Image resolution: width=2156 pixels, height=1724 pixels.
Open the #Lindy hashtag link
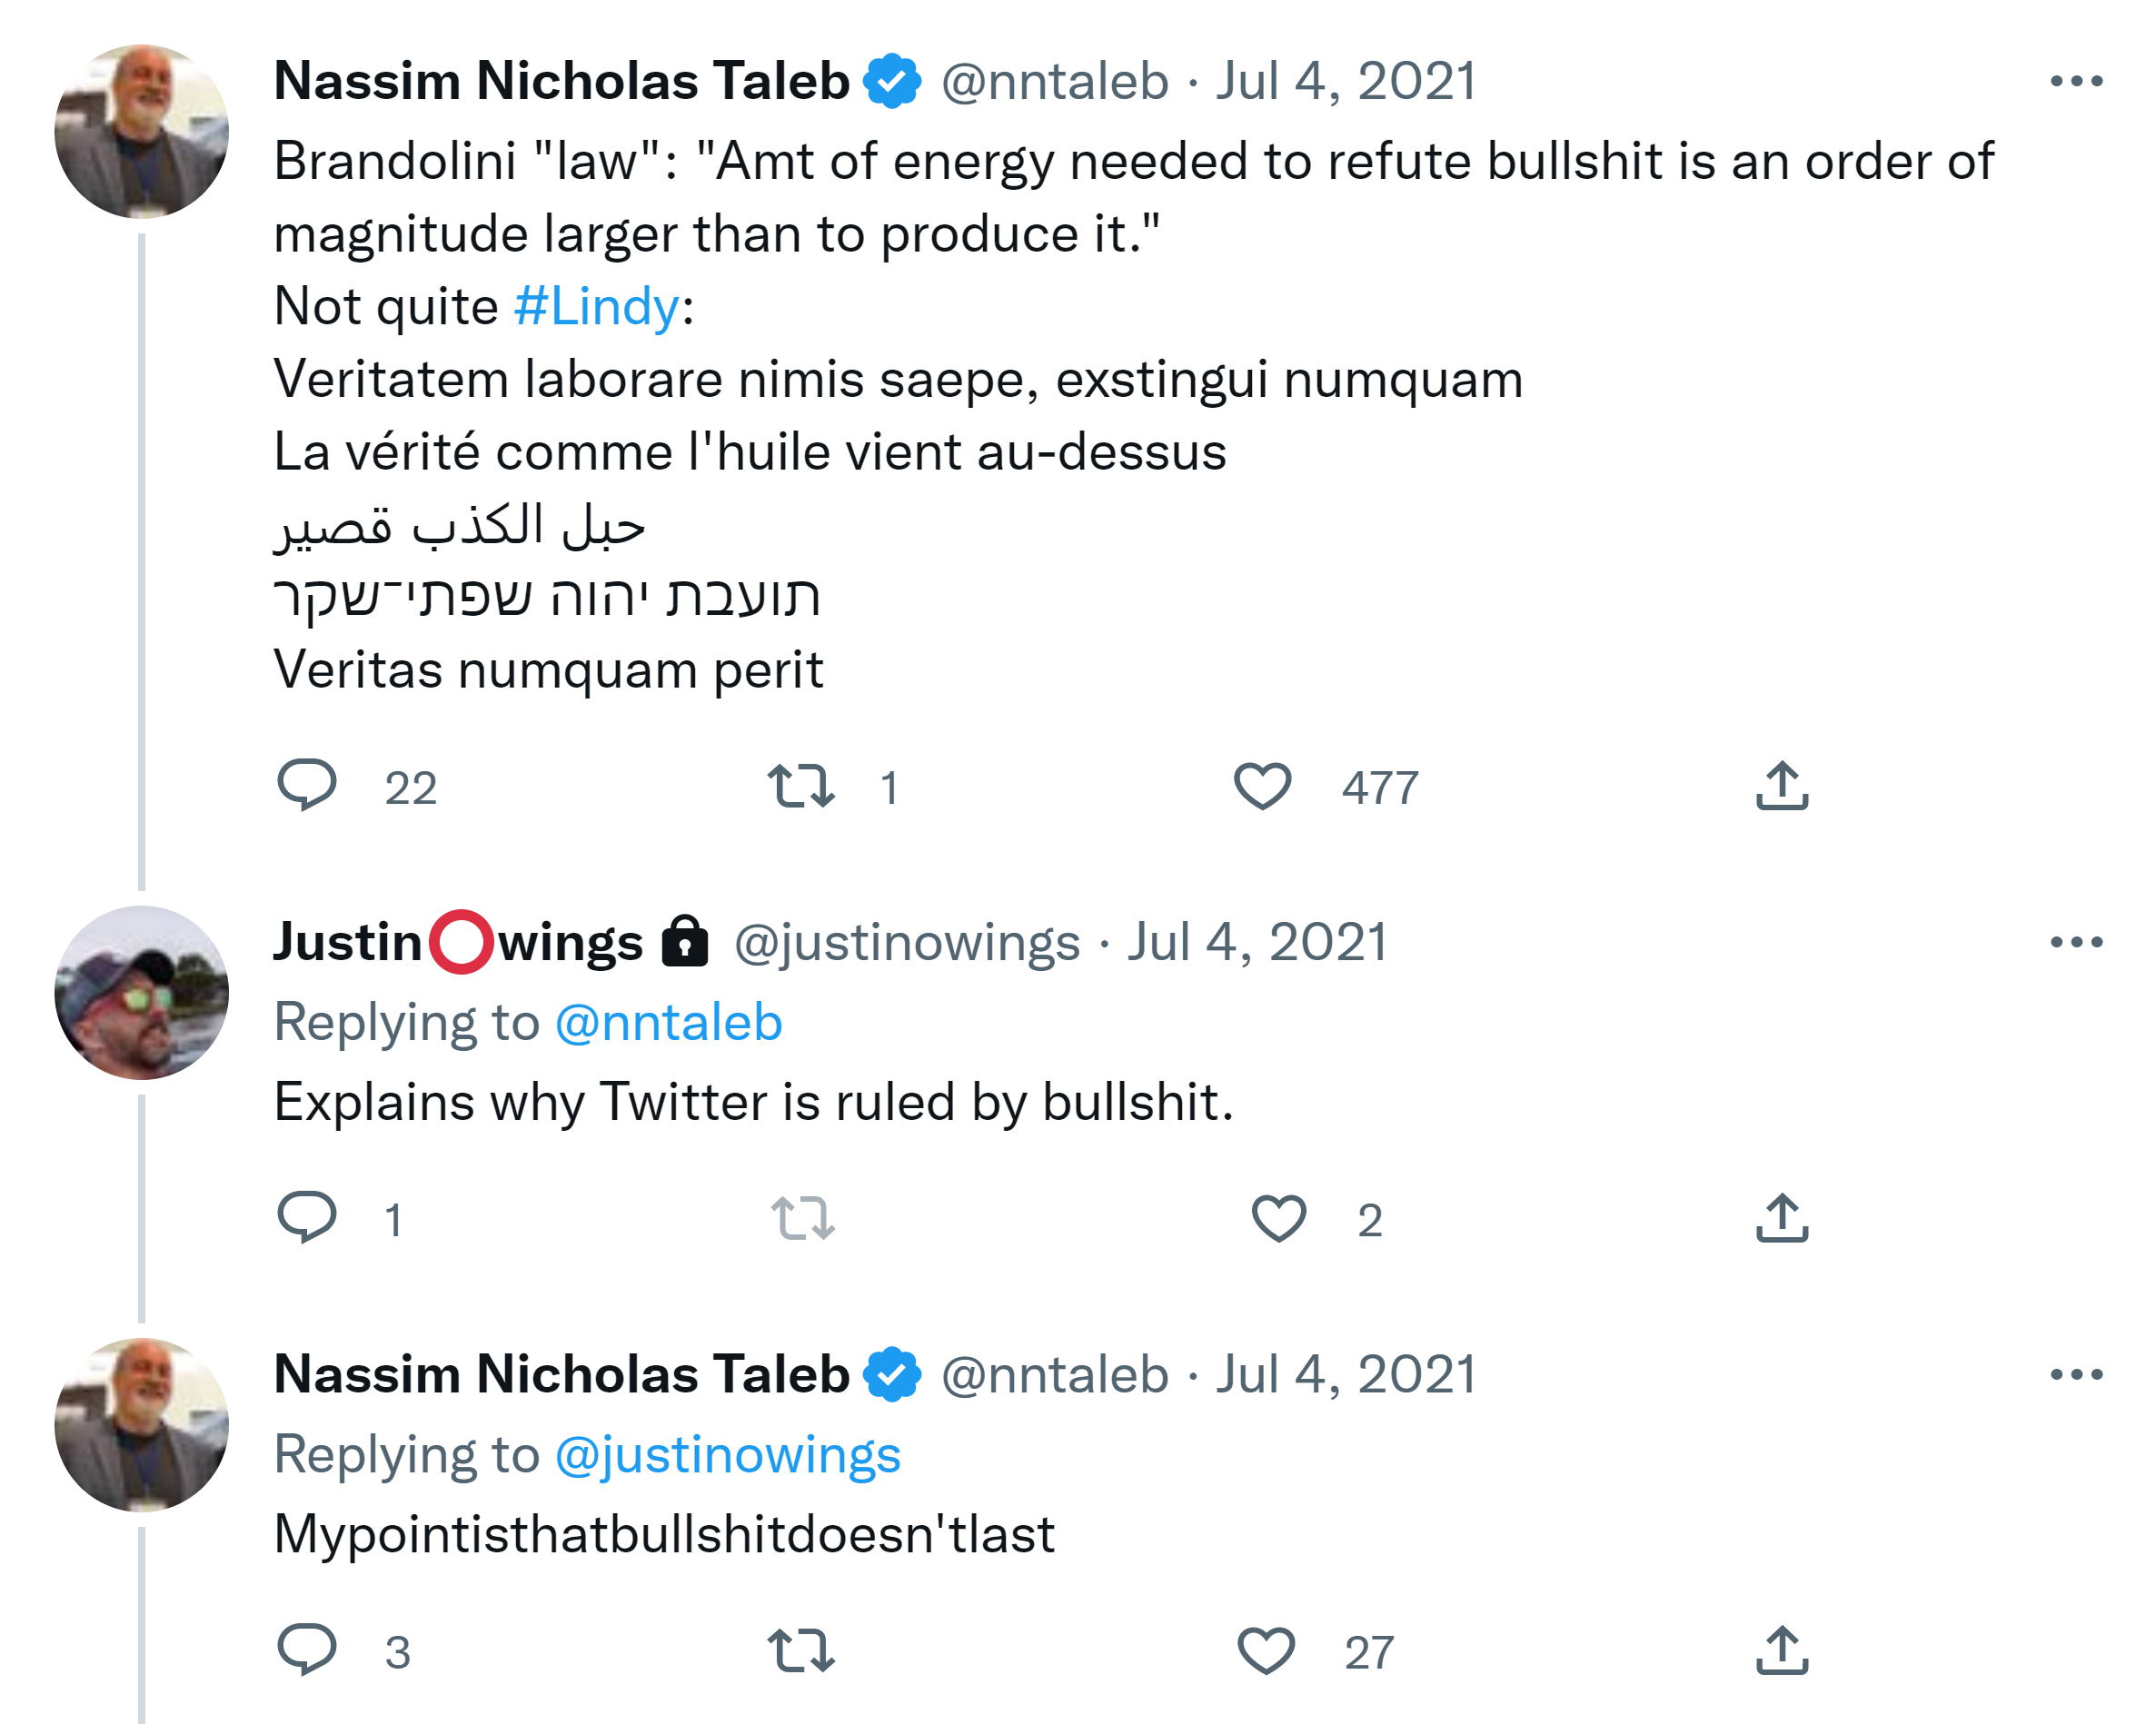pyautogui.click(x=597, y=306)
